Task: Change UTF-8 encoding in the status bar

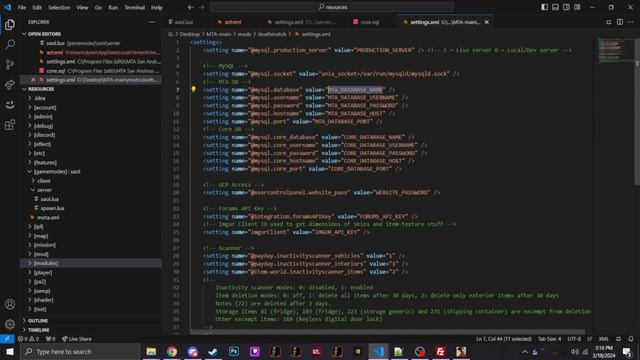Action: pyautogui.click(x=574, y=339)
